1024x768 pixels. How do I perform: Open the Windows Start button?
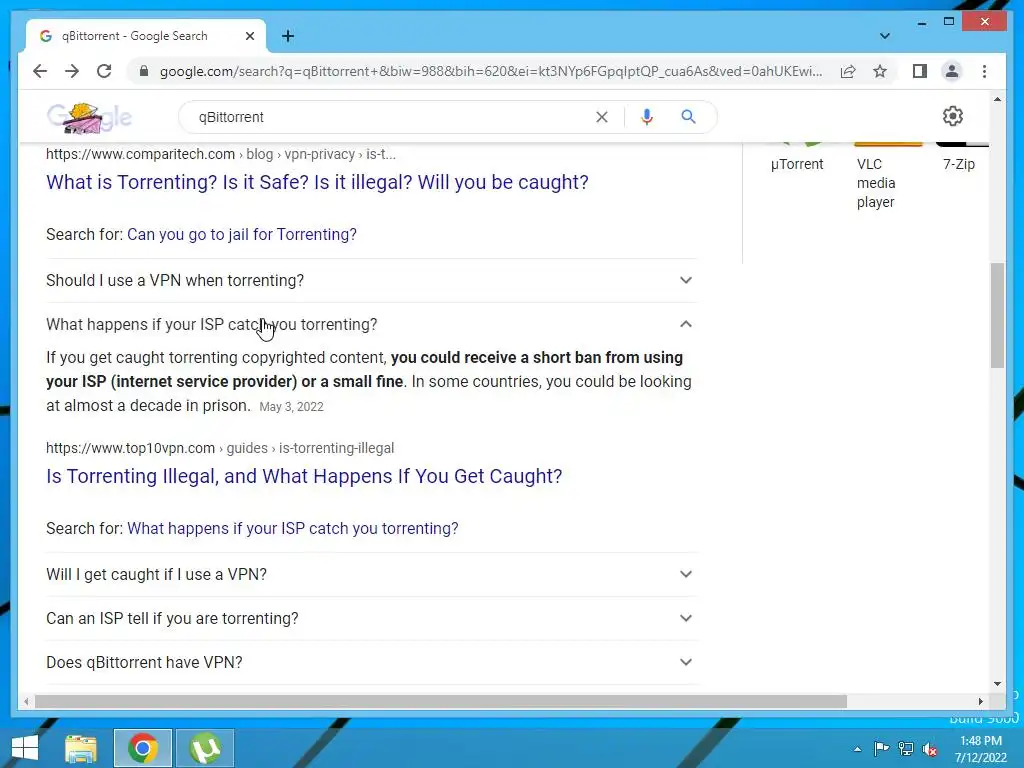(25, 748)
